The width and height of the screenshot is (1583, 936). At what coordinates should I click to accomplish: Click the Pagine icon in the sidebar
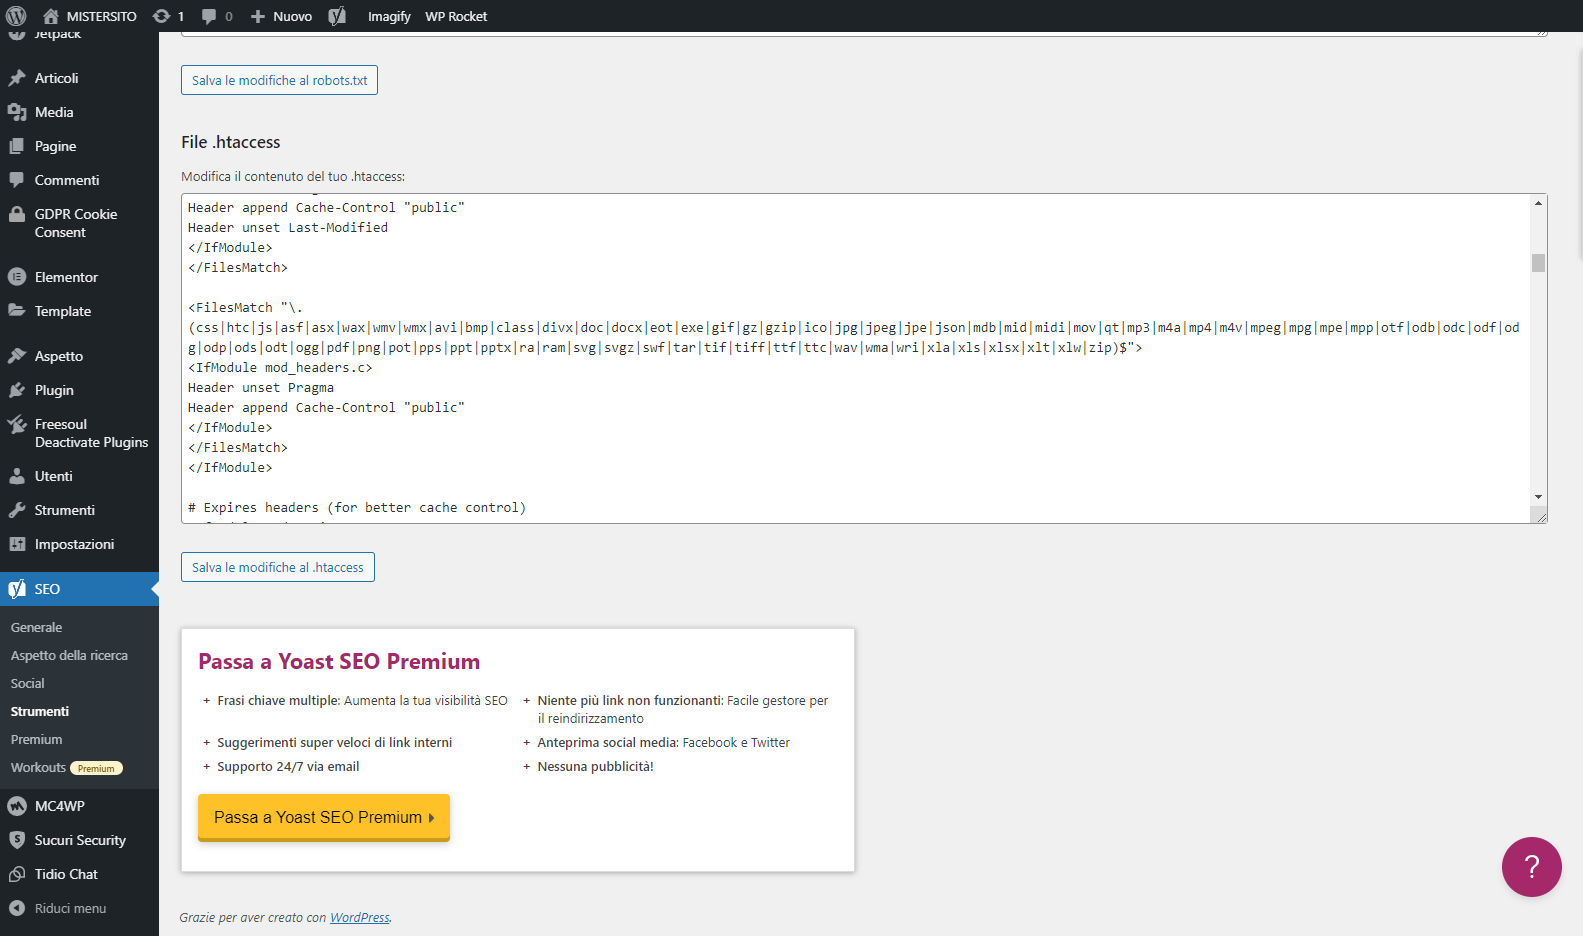point(17,146)
